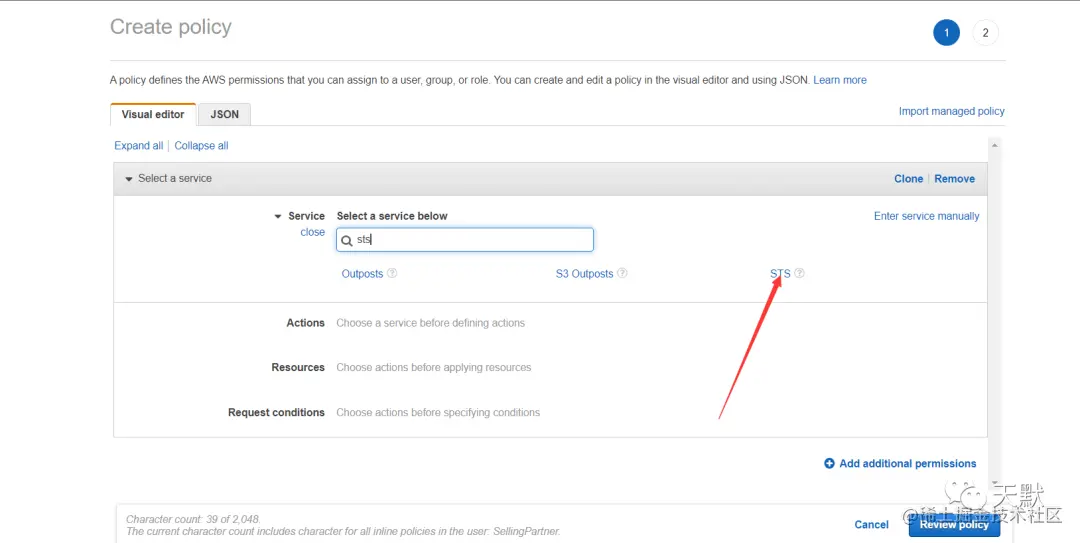Click the 'Select a service' header bar text
This screenshot has height=543, width=1080.
click(x=175, y=178)
